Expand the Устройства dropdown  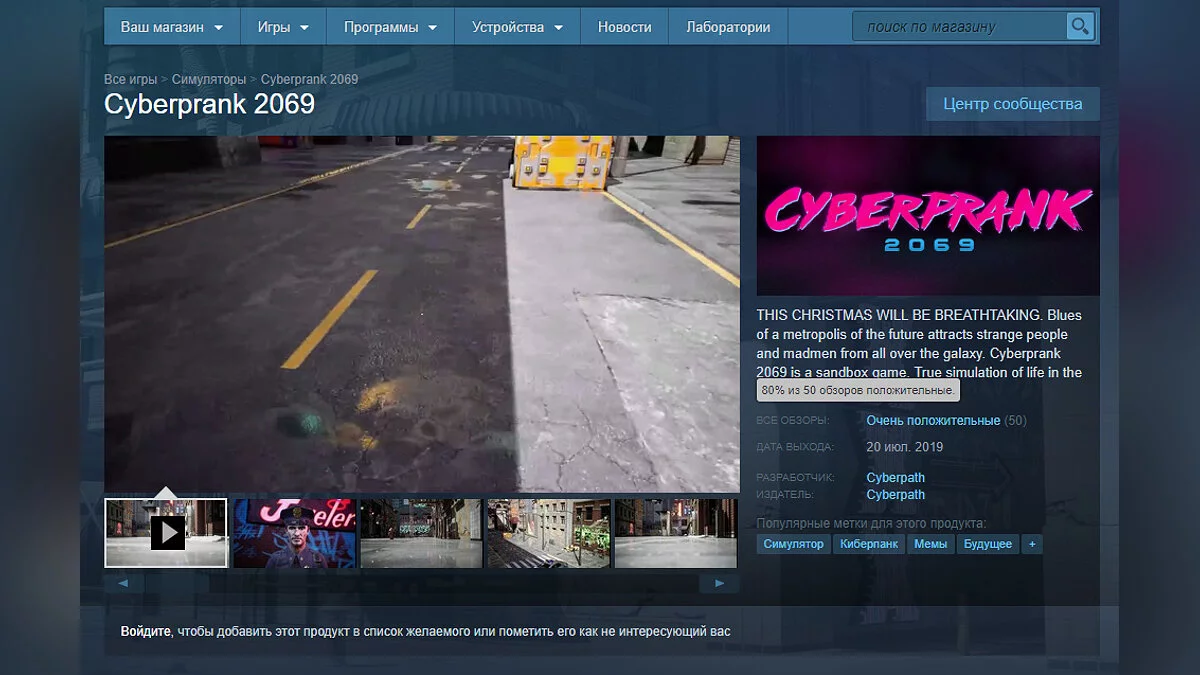tap(517, 27)
